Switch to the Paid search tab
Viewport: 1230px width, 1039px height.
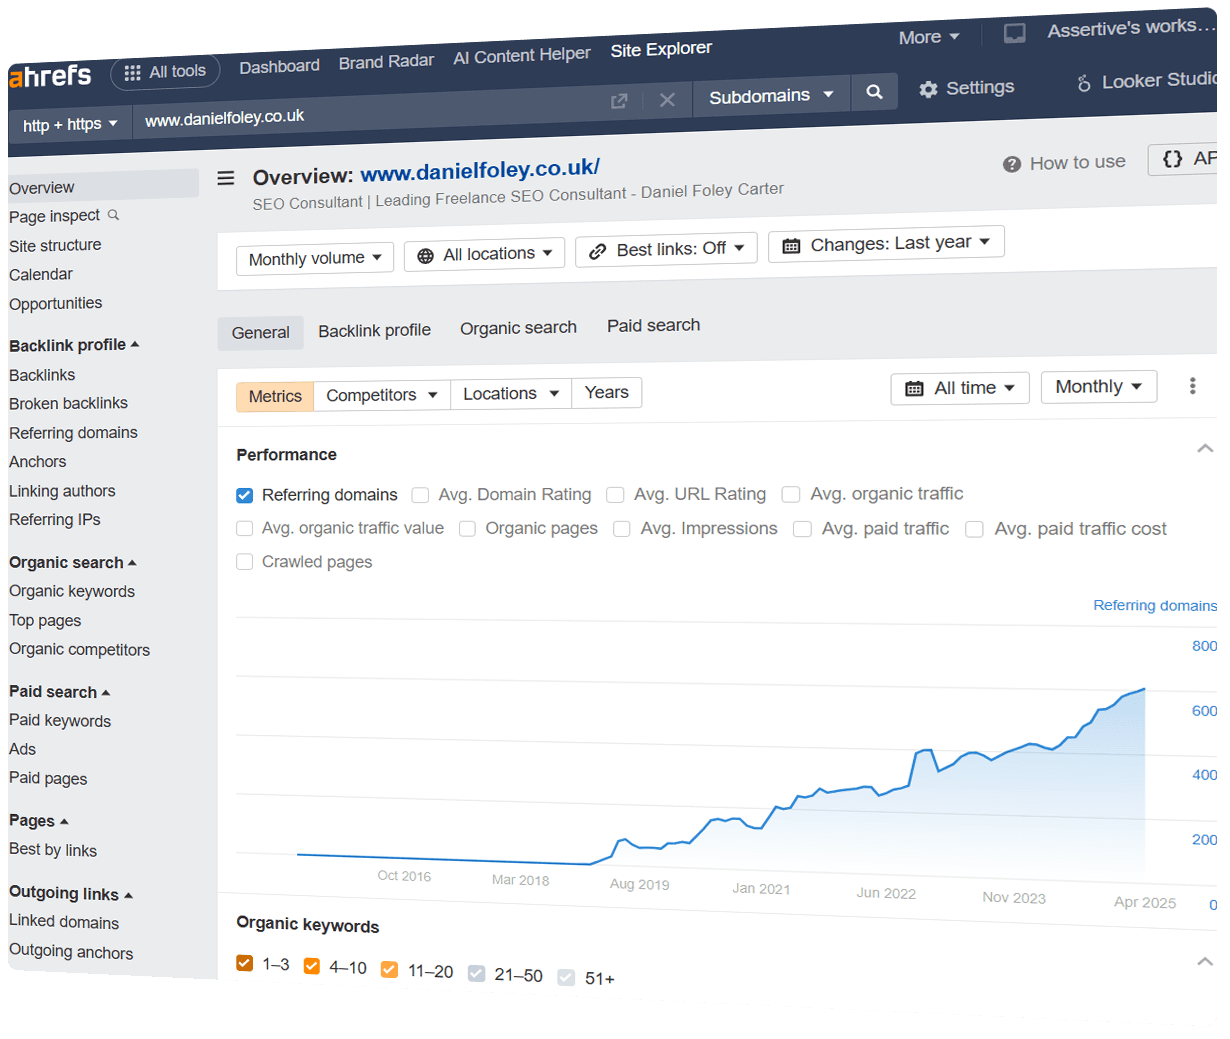click(x=653, y=325)
